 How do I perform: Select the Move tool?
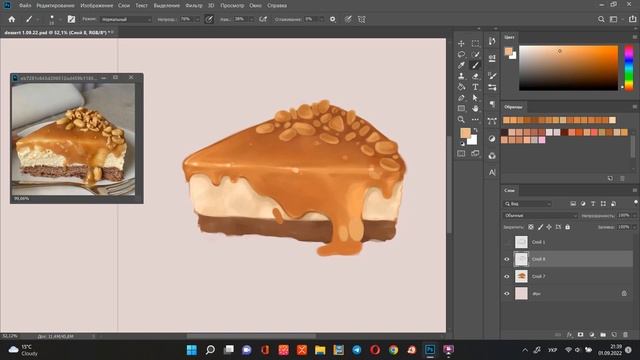tap(461, 43)
